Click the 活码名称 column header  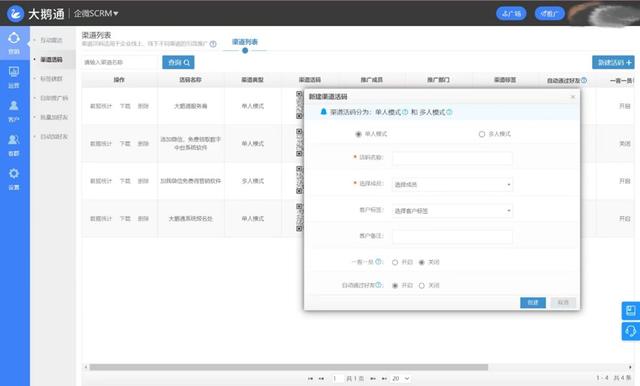[x=191, y=80]
